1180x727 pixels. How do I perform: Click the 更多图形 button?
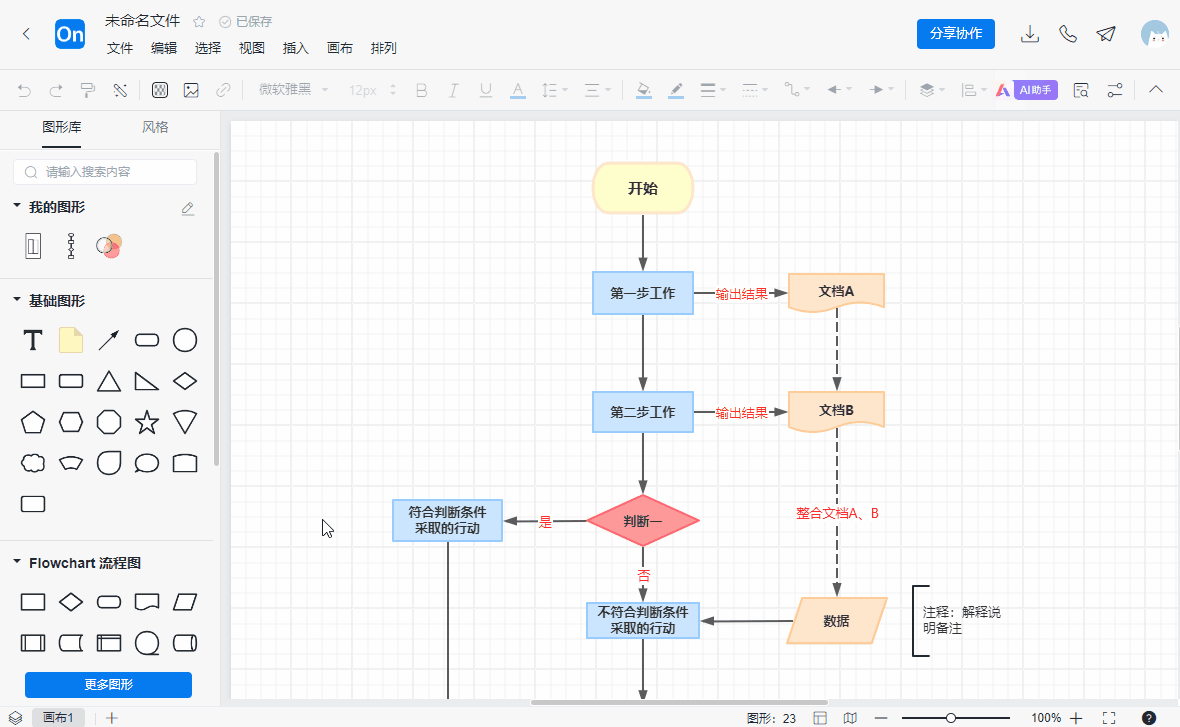[x=108, y=685]
